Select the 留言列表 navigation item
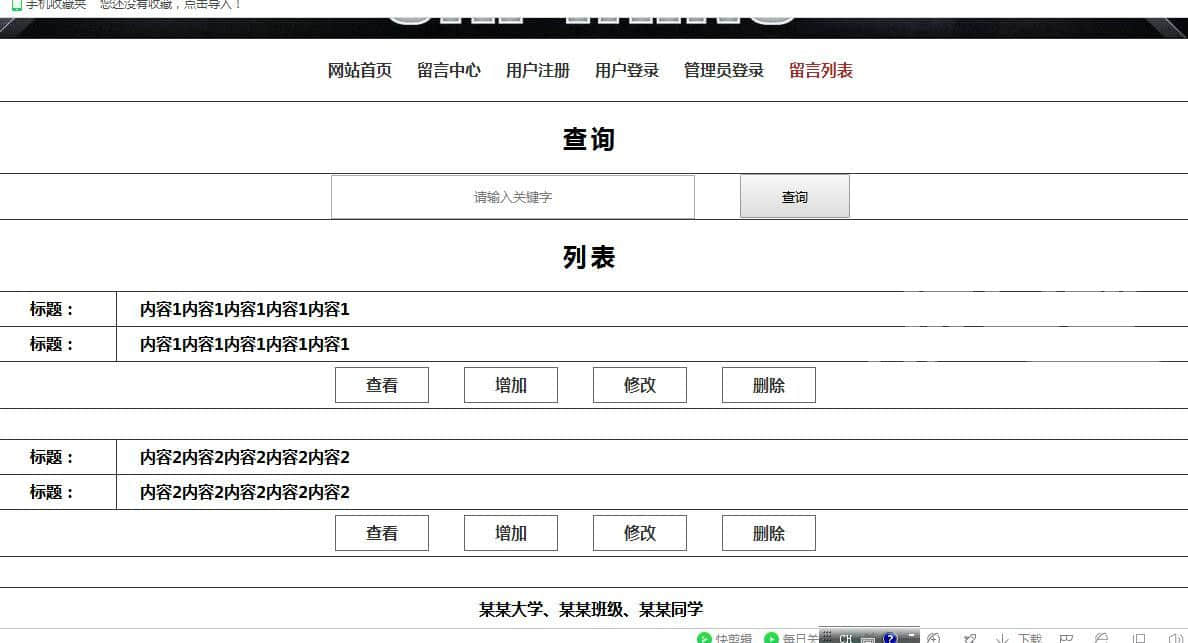This screenshot has width=1188, height=643. click(821, 71)
